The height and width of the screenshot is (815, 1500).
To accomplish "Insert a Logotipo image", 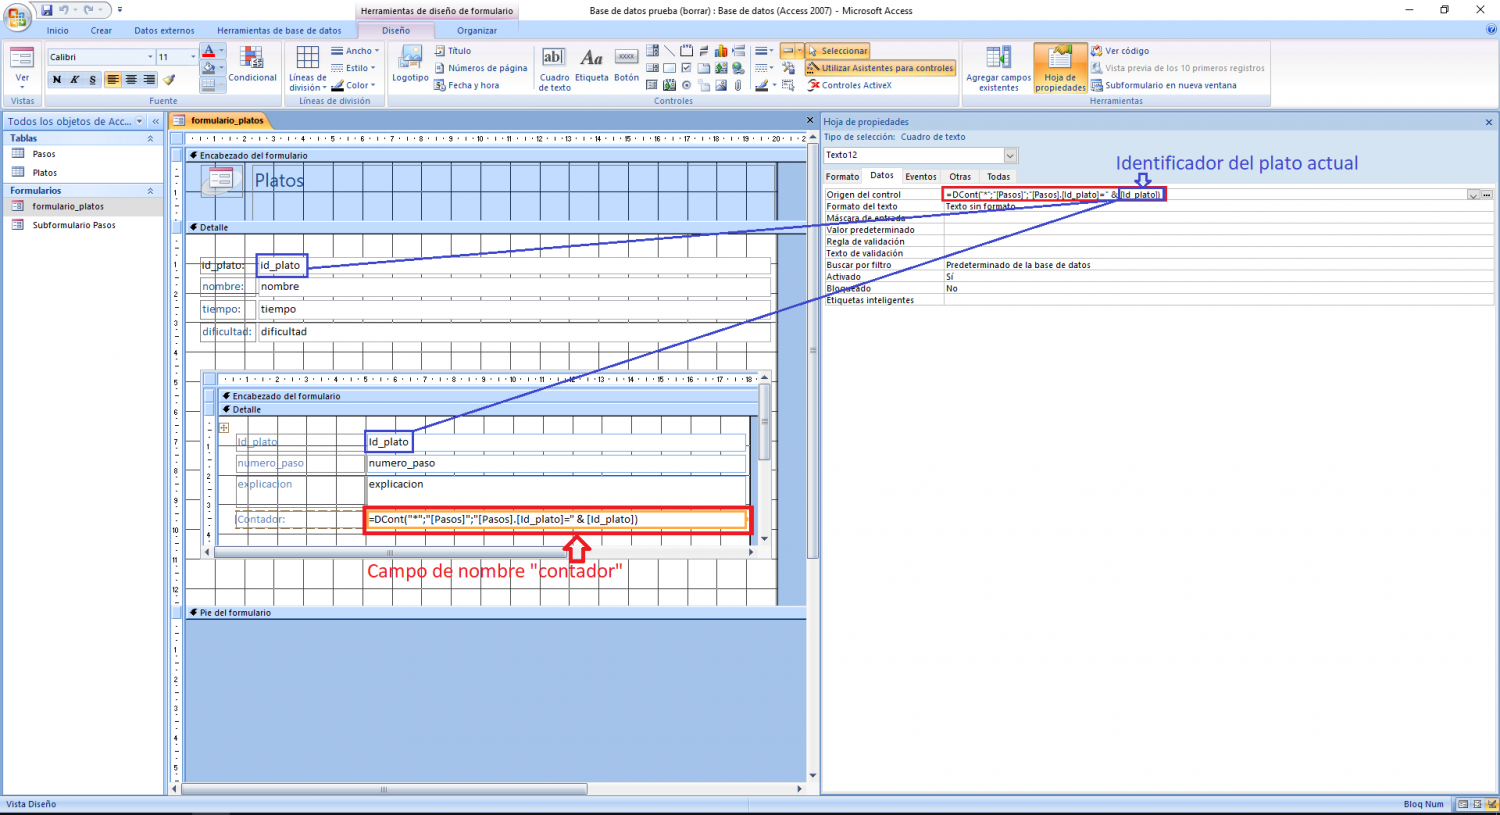I will tap(410, 66).
